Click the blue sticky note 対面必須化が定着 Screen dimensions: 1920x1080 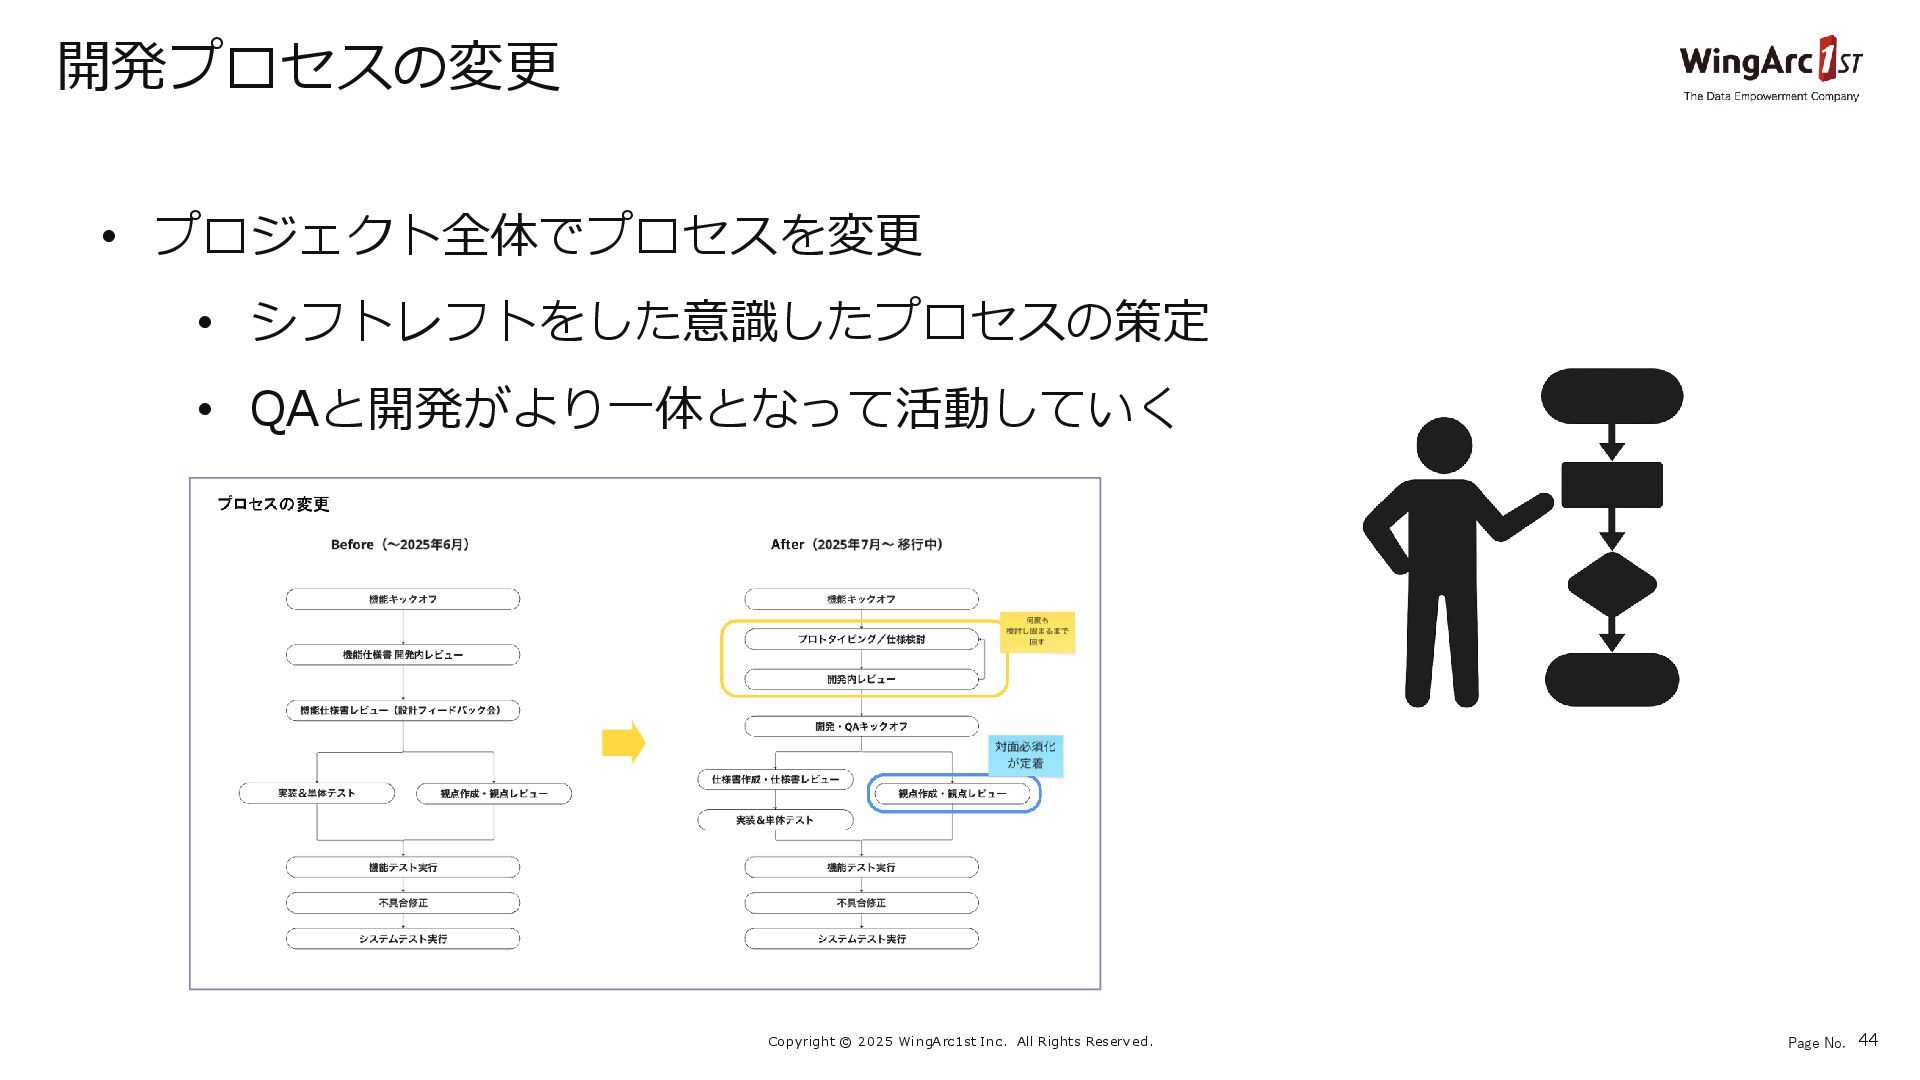coord(1025,755)
